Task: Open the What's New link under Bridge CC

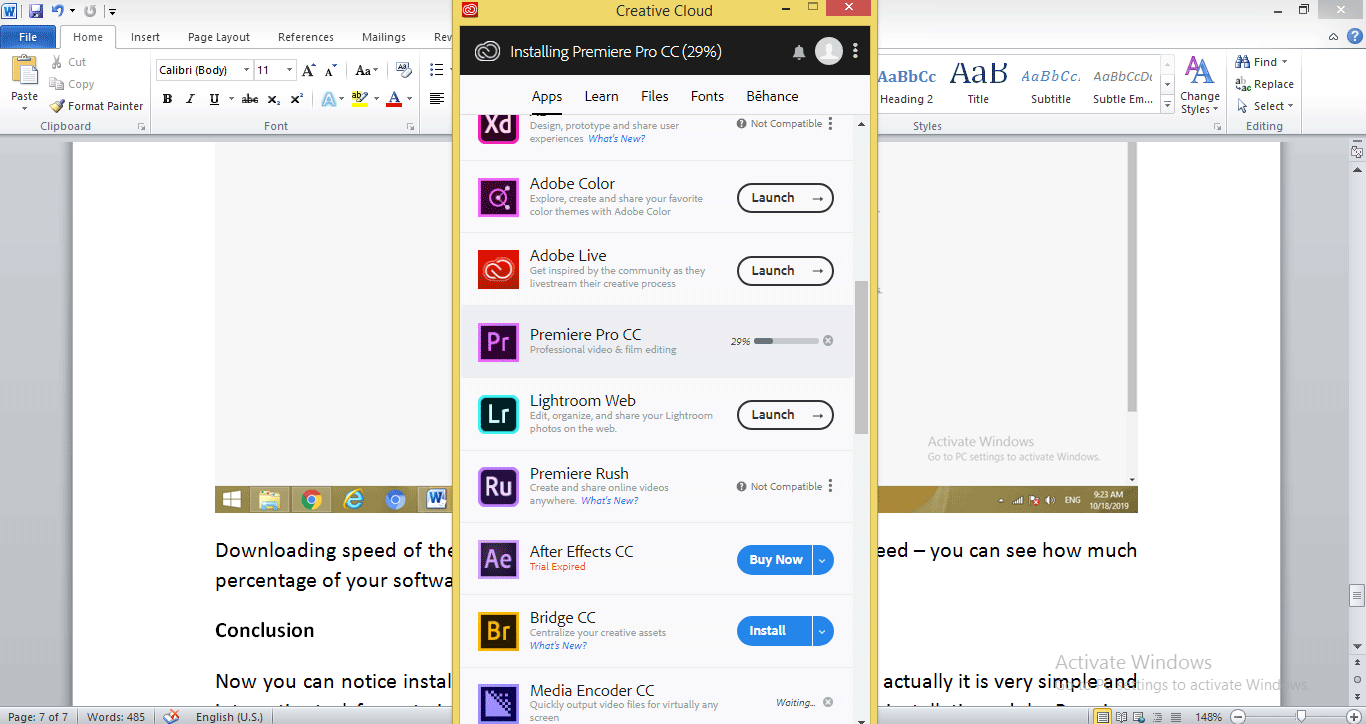Action: coord(558,646)
